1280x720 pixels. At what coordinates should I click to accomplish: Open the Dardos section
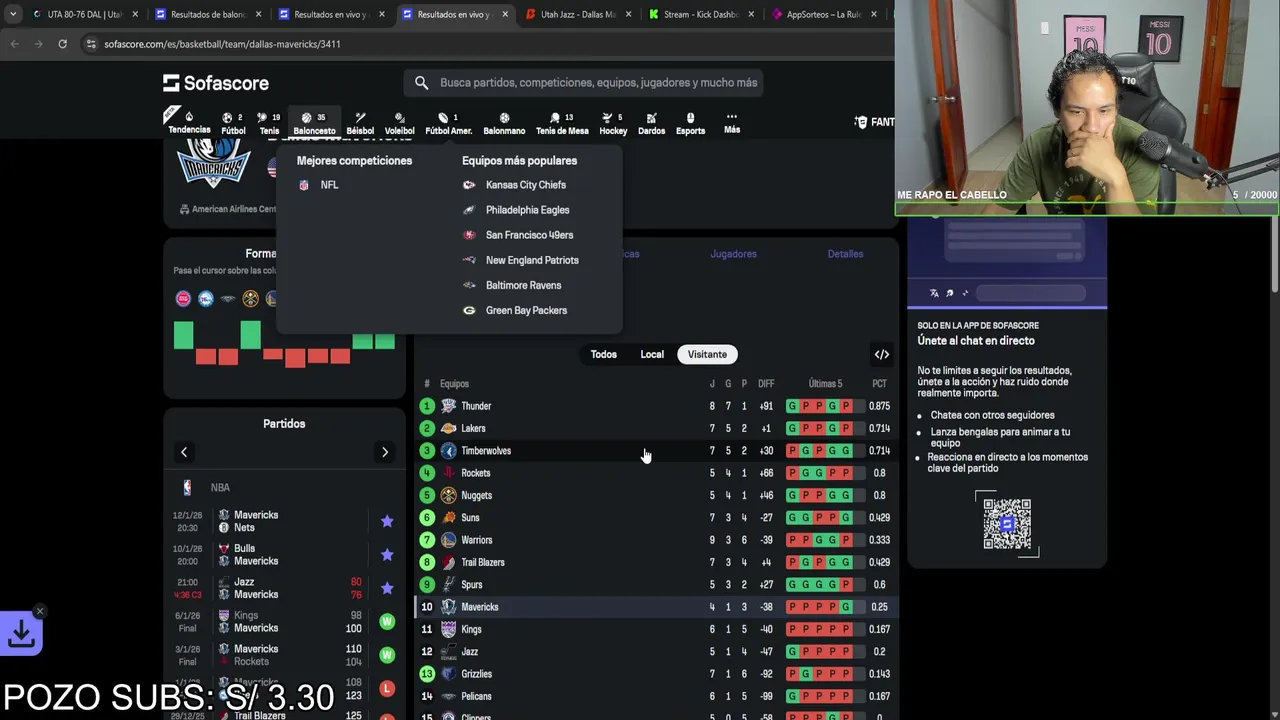point(651,123)
